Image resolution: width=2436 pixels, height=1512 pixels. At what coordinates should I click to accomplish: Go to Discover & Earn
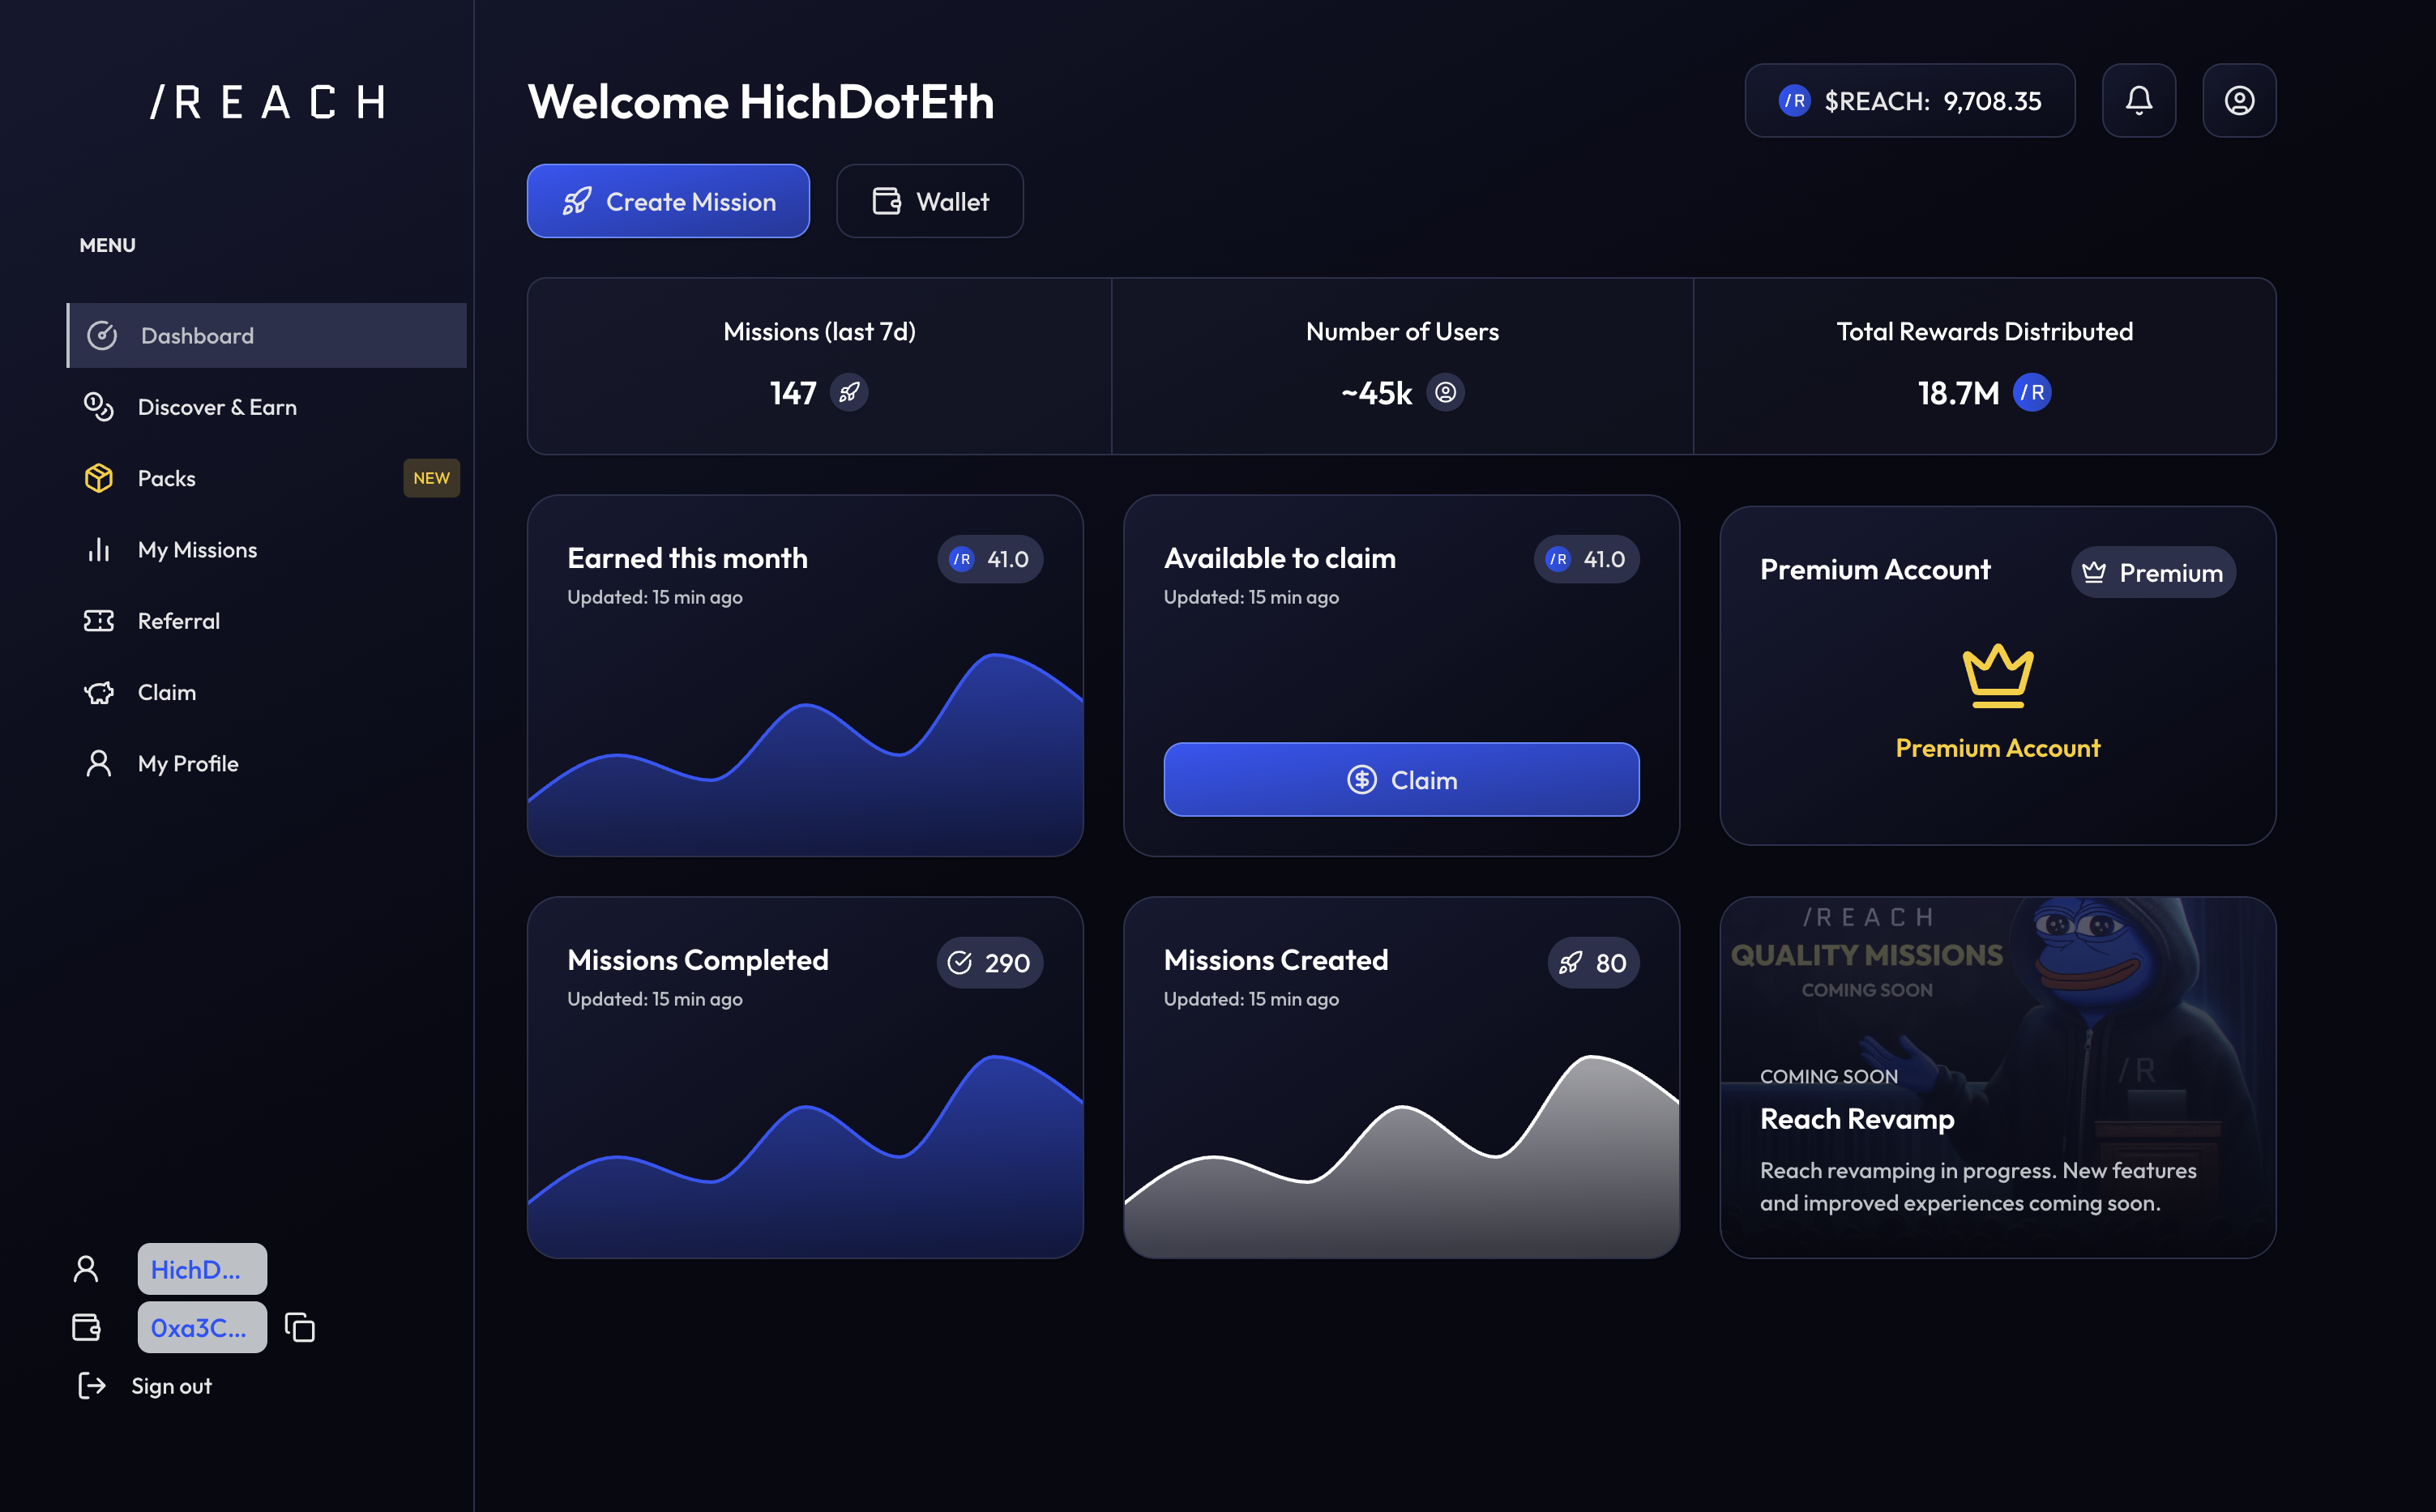tap(216, 407)
